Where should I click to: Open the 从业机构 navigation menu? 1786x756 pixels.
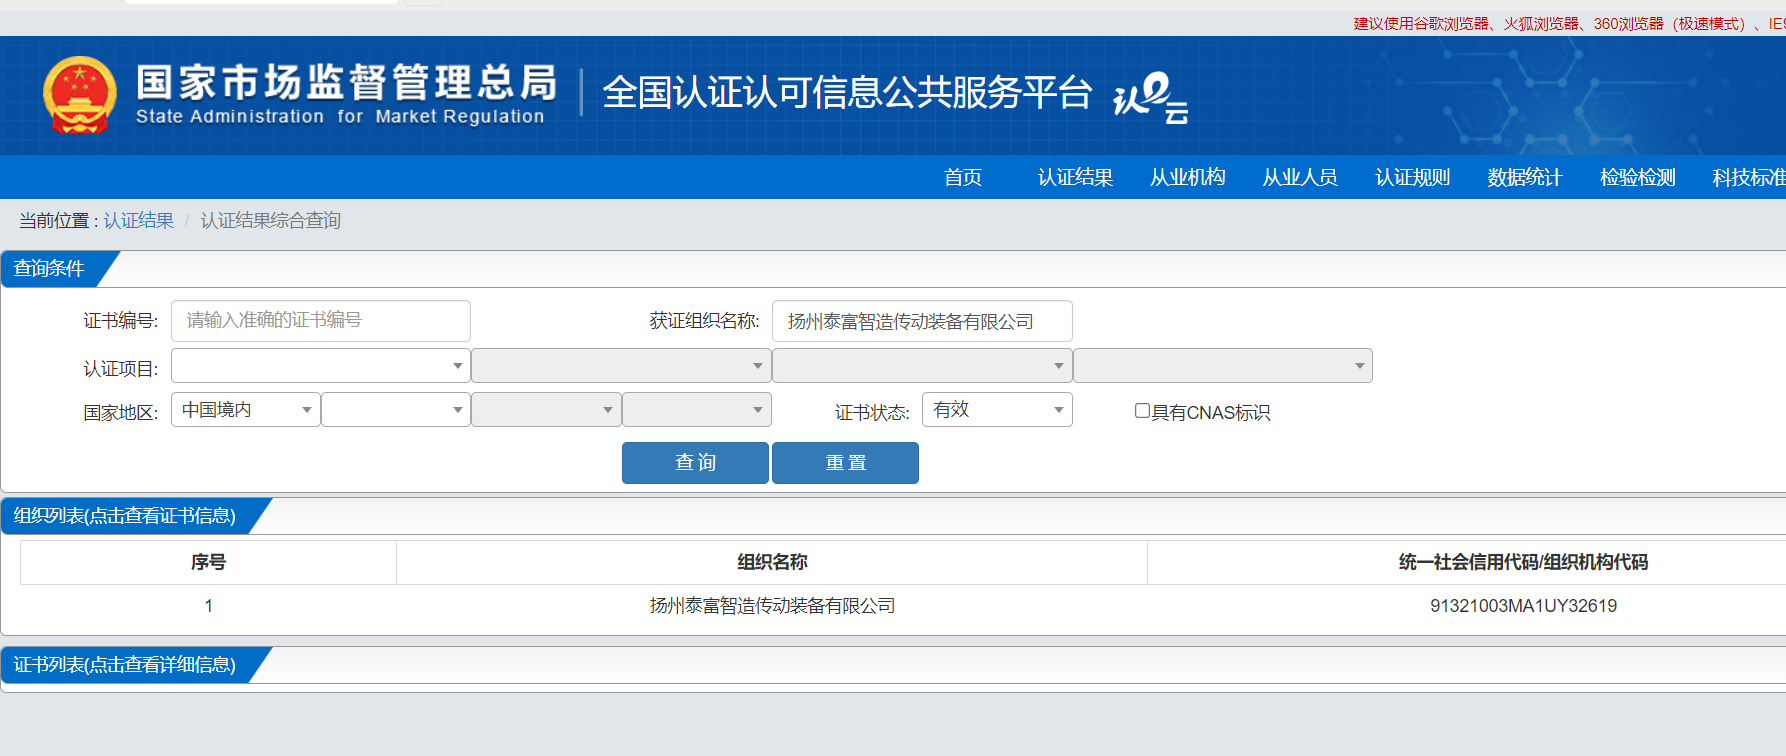1188,177
